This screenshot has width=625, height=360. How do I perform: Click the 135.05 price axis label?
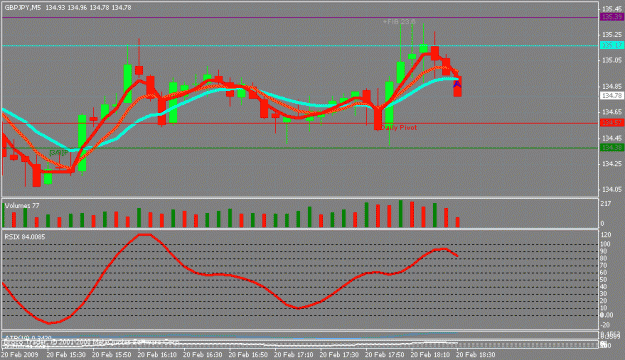coord(612,60)
